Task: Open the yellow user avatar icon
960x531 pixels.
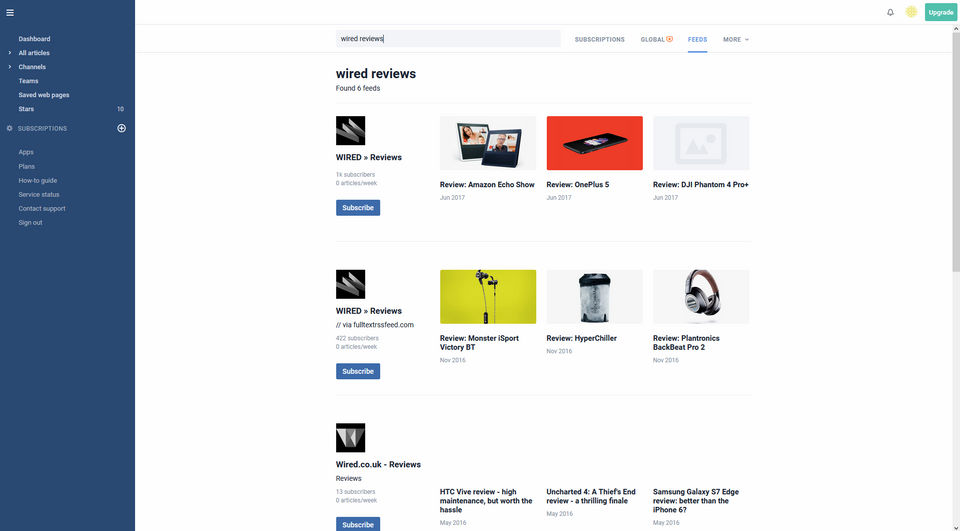Action: (911, 12)
